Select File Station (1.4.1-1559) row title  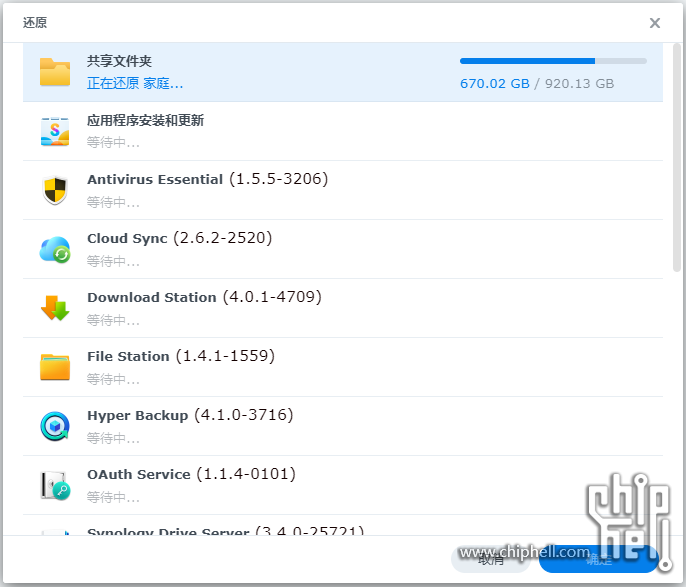[181, 356]
